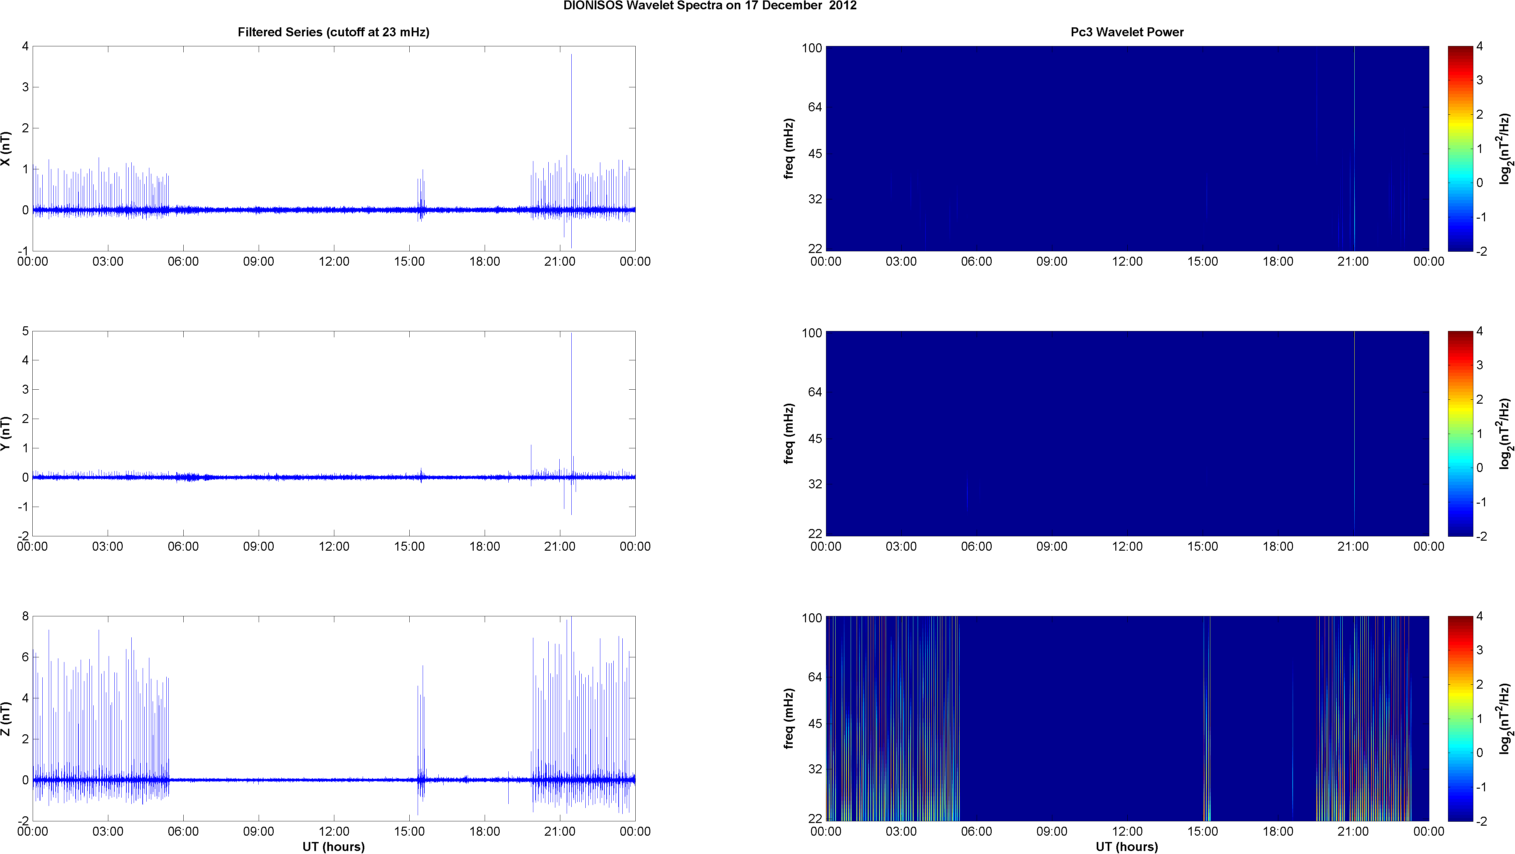Click the top Pc3 wavelet power spectrogram
The width and height of the screenshot is (1515, 854).
point(1127,149)
